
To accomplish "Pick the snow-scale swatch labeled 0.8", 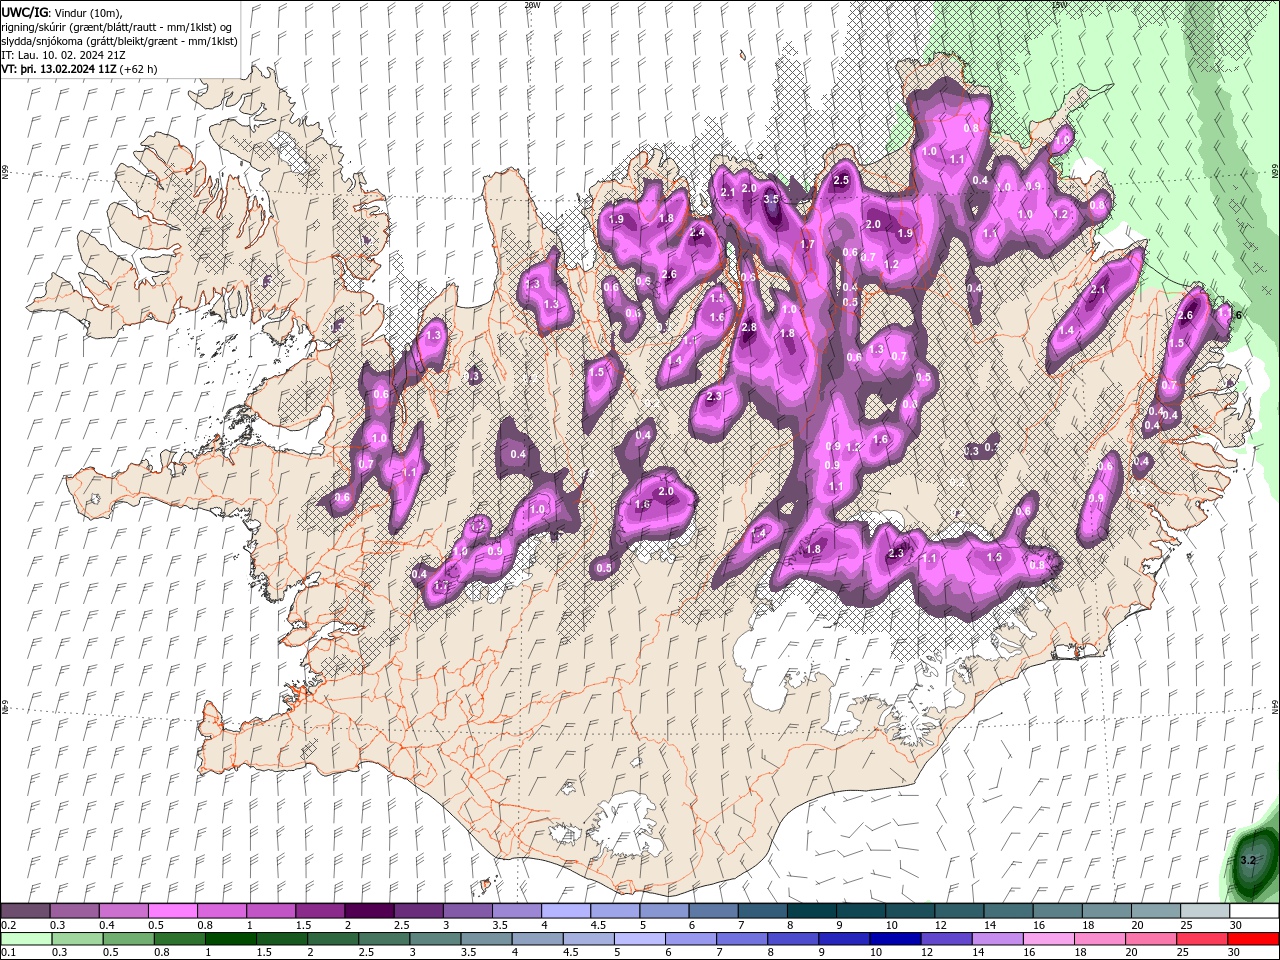I will click(x=221, y=911).
